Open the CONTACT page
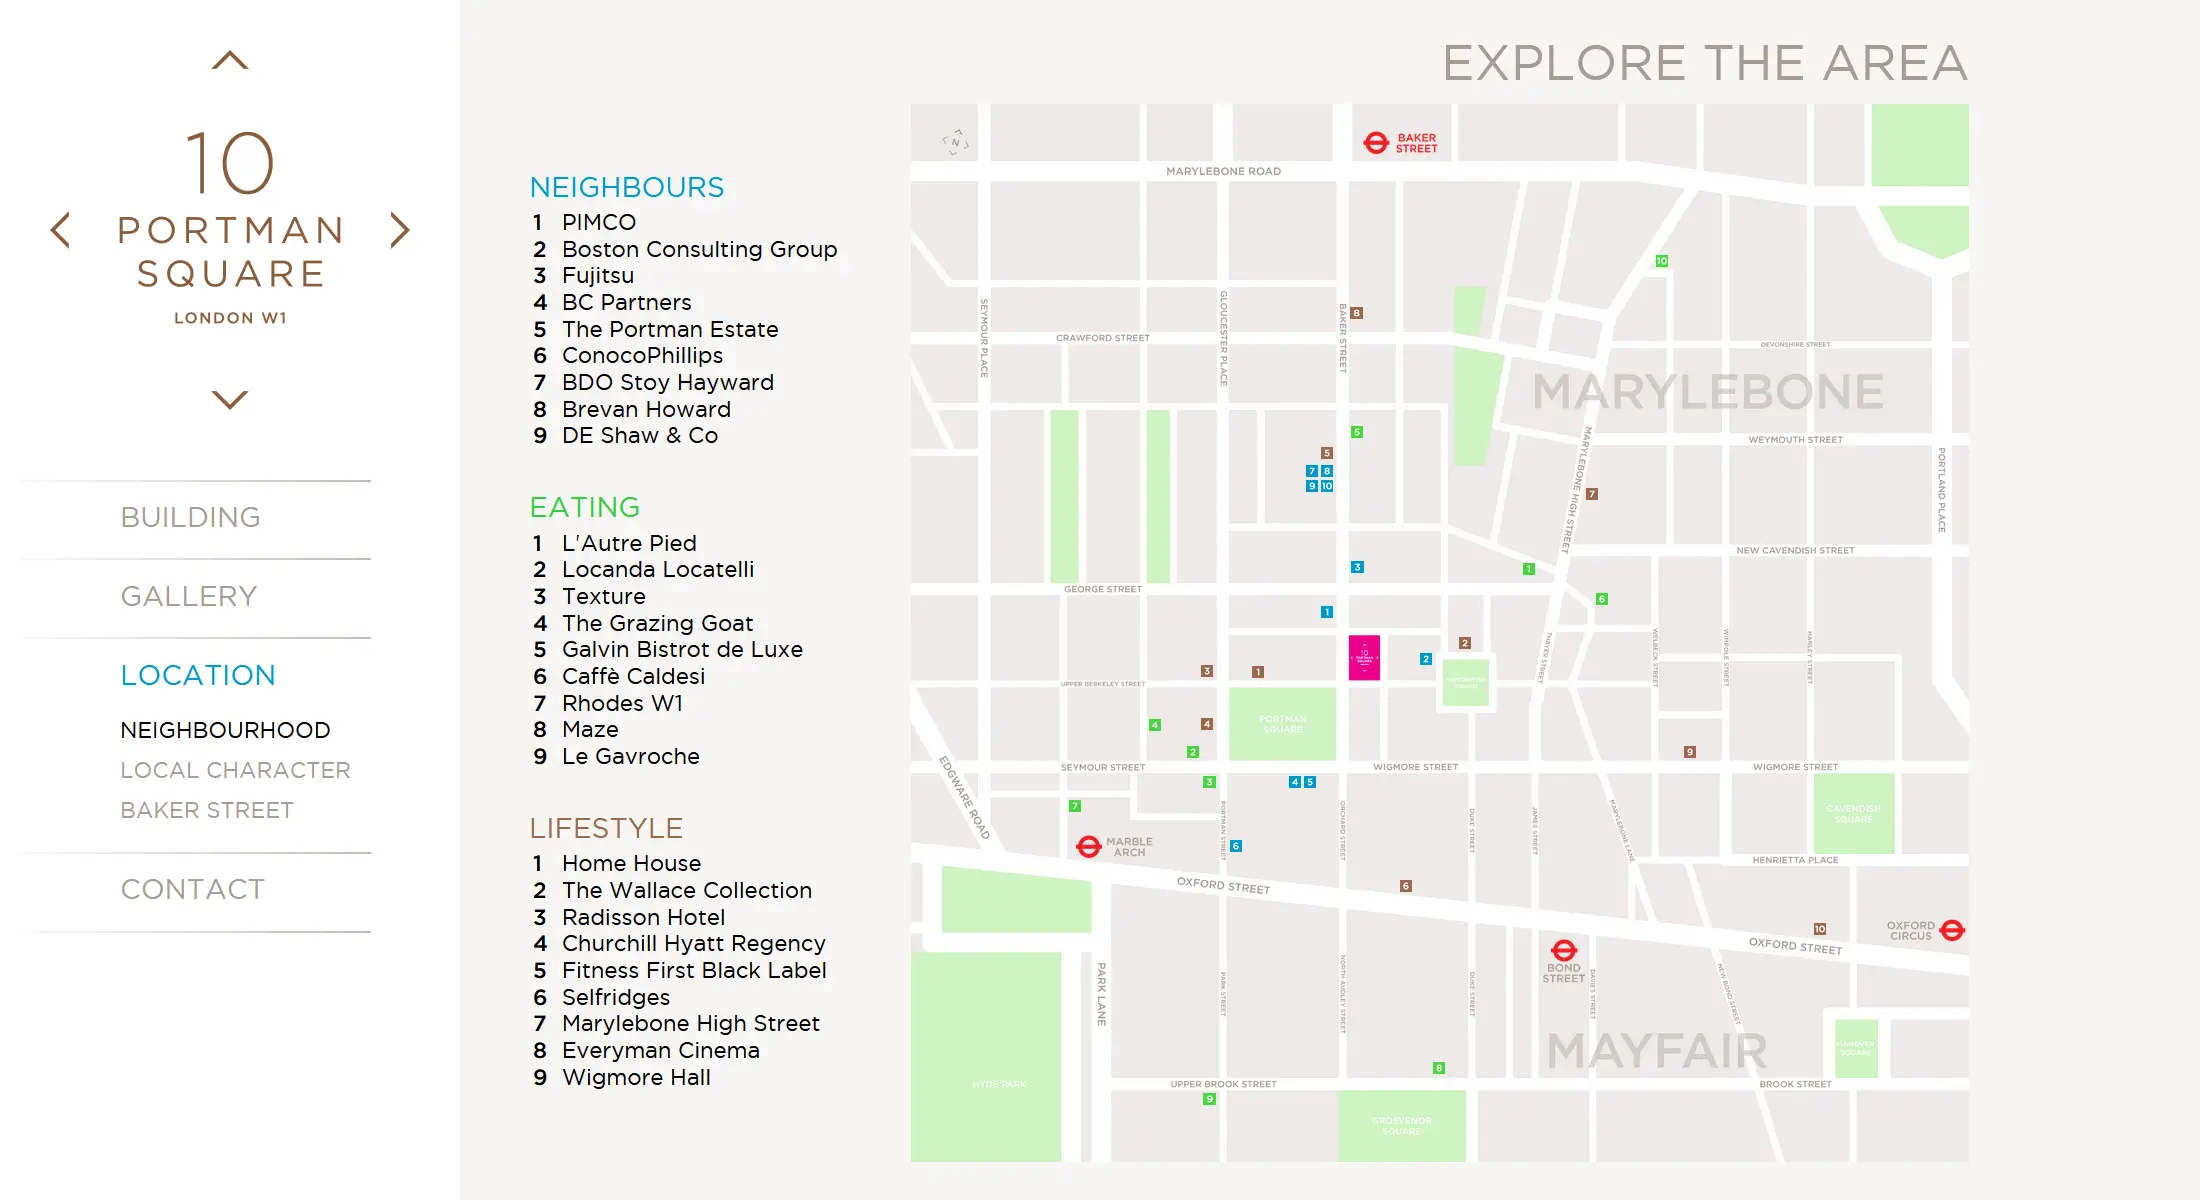2200x1200 pixels. pos(192,888)
